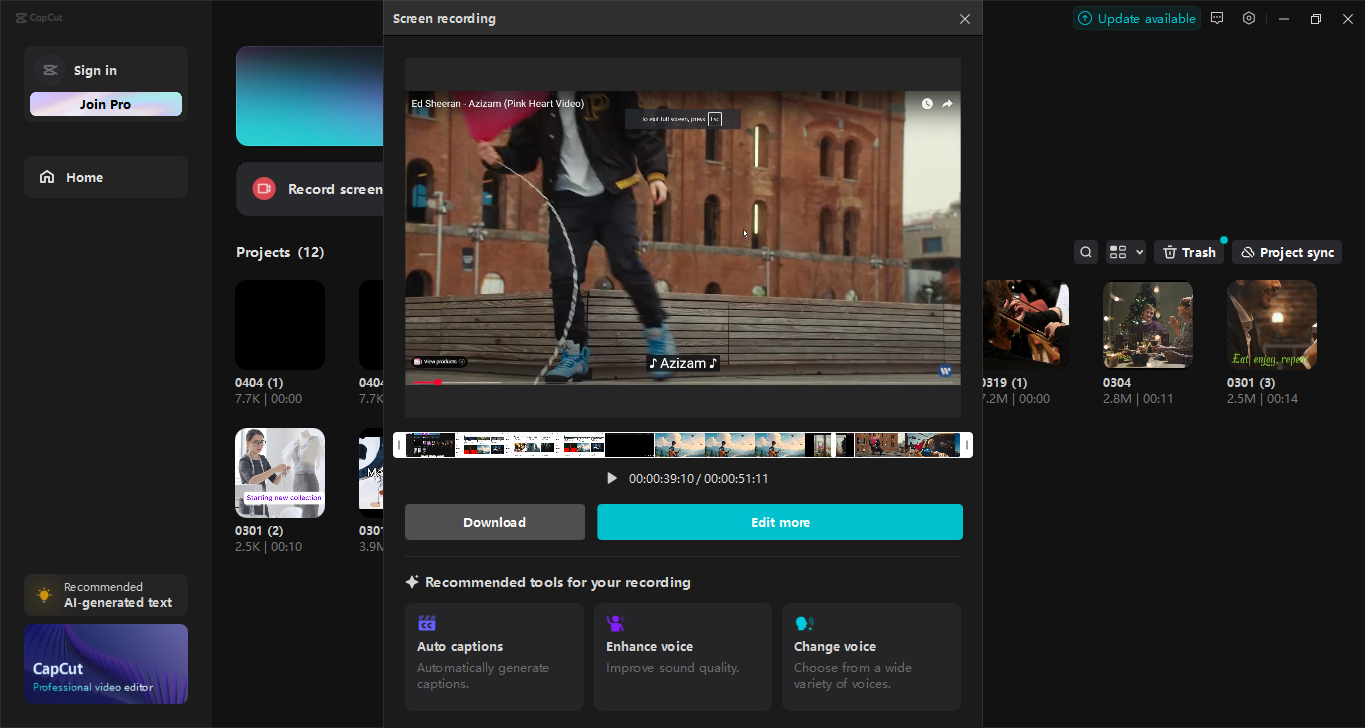Image resolution: width=1365 pixels, height=728 pixels.
Task: Download the screen recording
Action: [x=494, y=521]
